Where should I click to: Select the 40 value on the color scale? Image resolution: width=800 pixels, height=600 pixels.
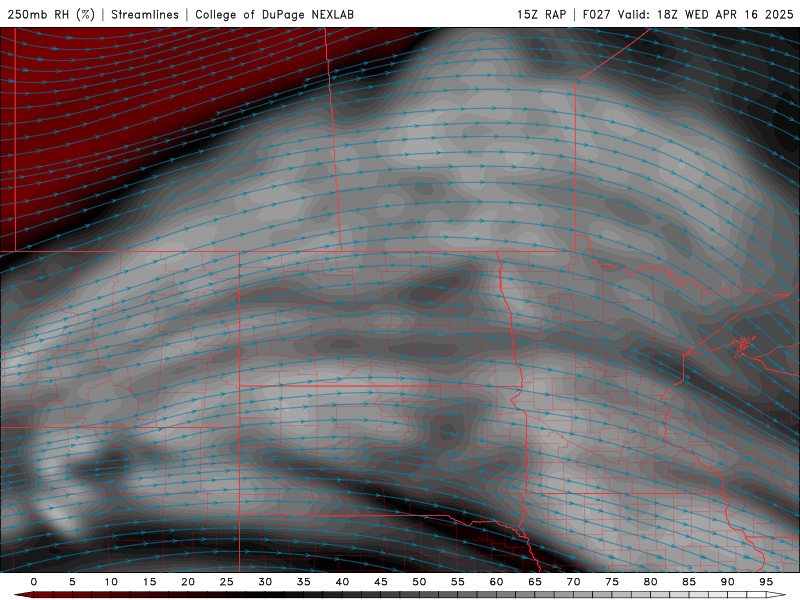click(342, 582)
